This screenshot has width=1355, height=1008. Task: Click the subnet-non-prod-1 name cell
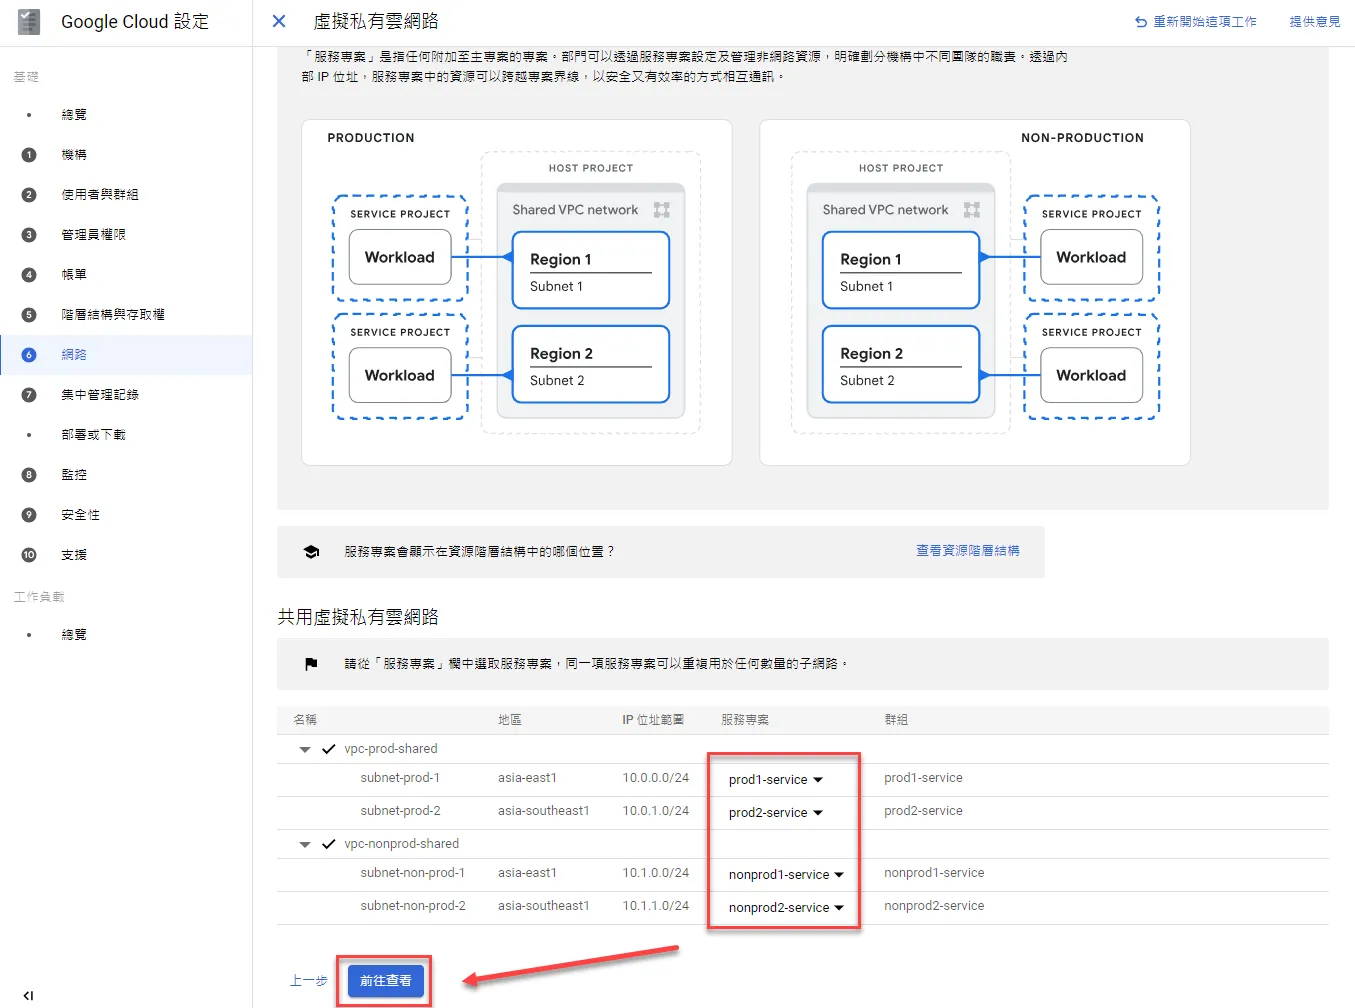[413, 873]
